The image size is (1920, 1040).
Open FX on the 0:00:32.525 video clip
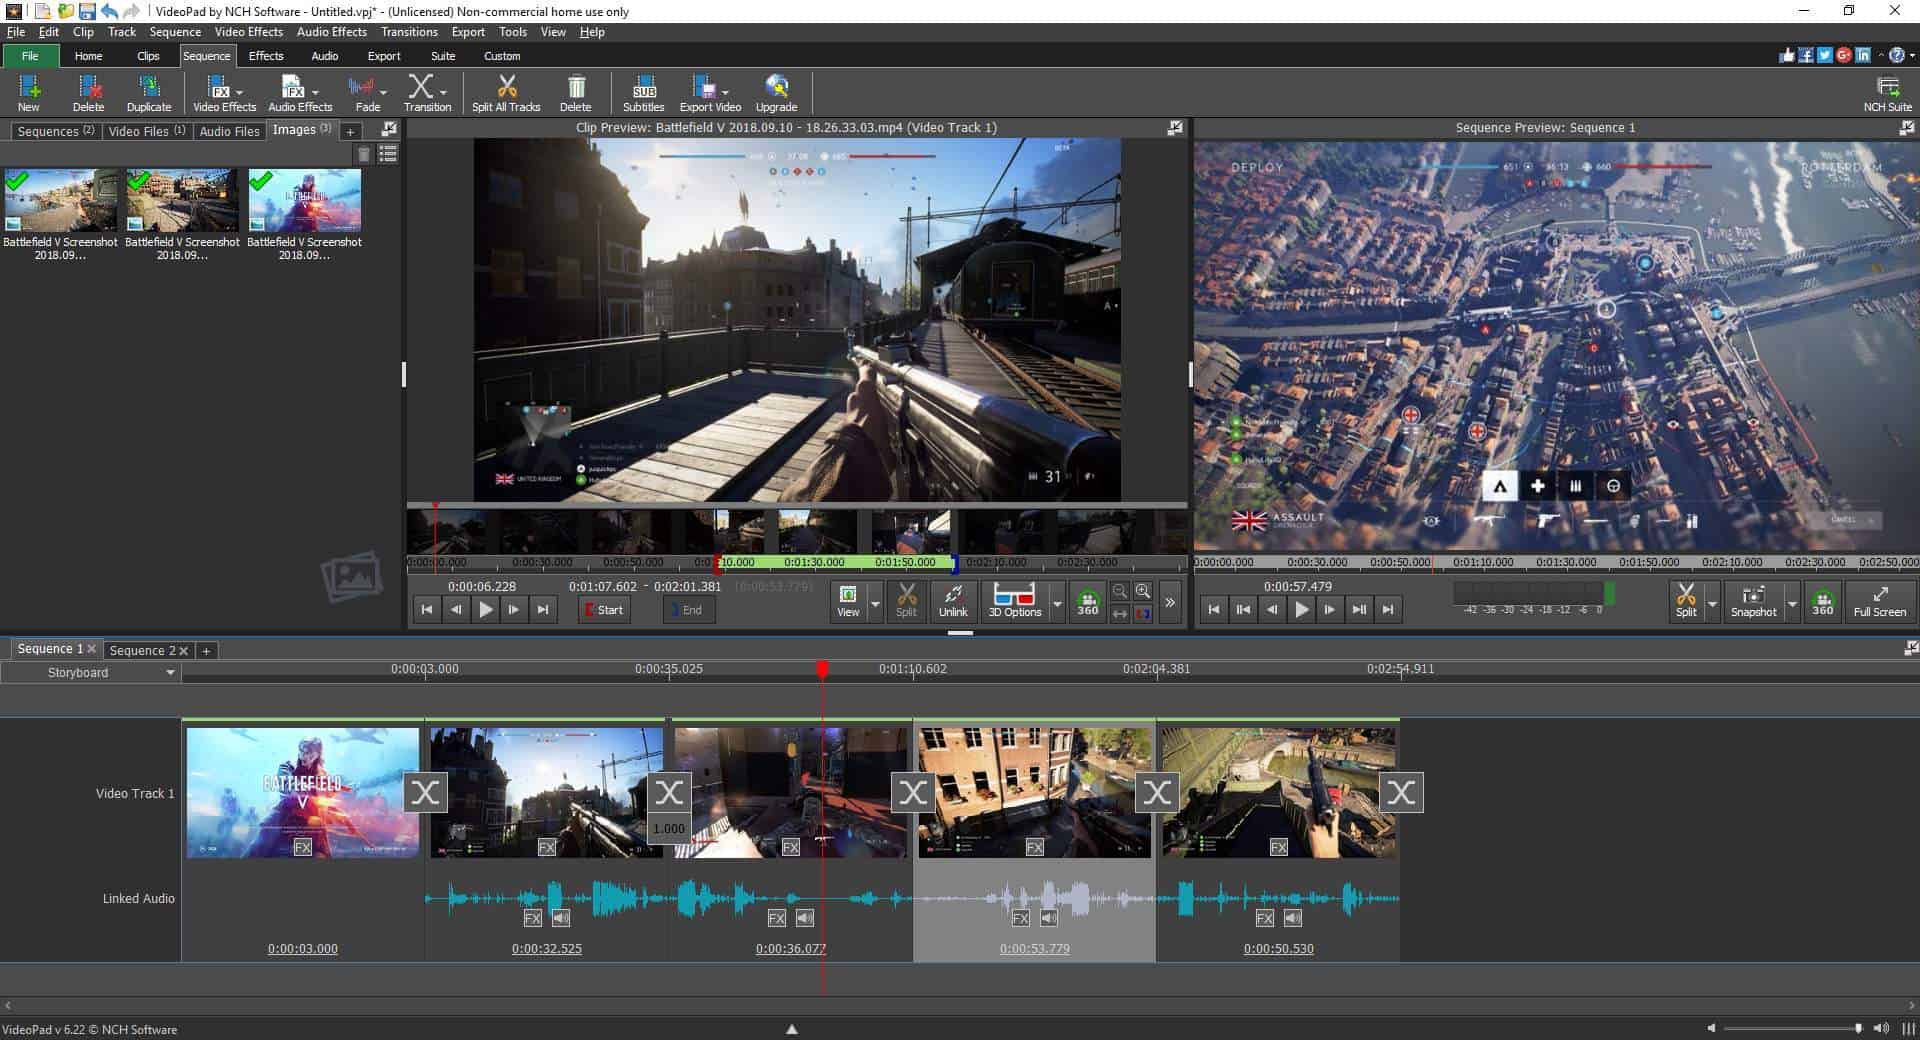(x=547, y=847)
